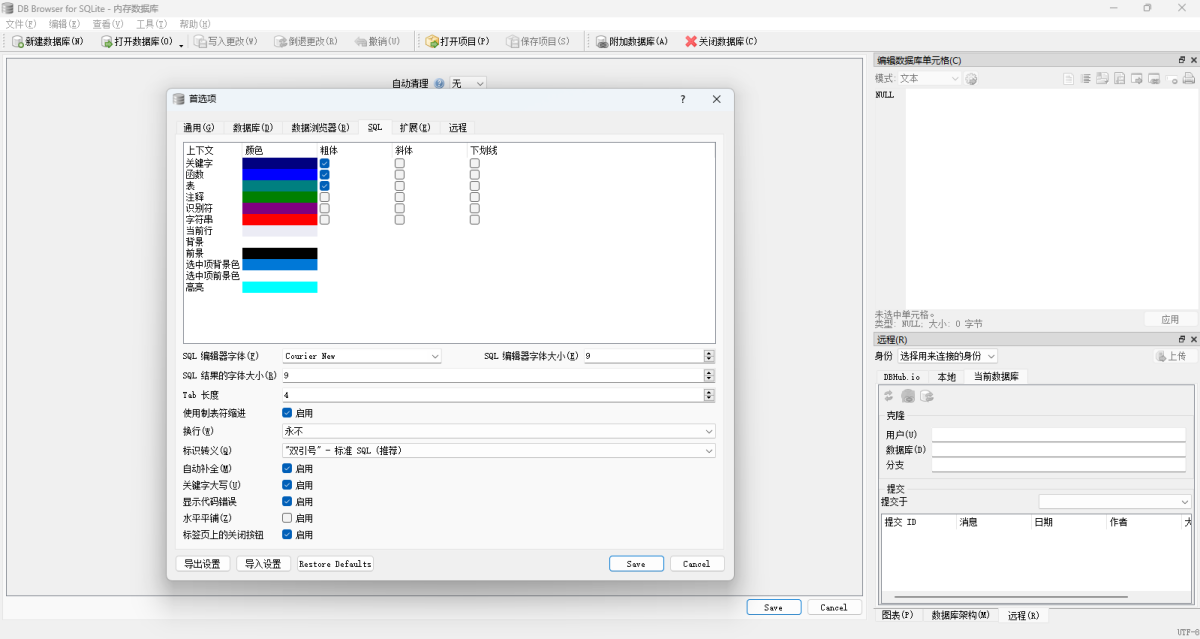The image size is (1200, 639).
Task: Switch to the 数据浏览器 tab
Action: pos(320,128)
